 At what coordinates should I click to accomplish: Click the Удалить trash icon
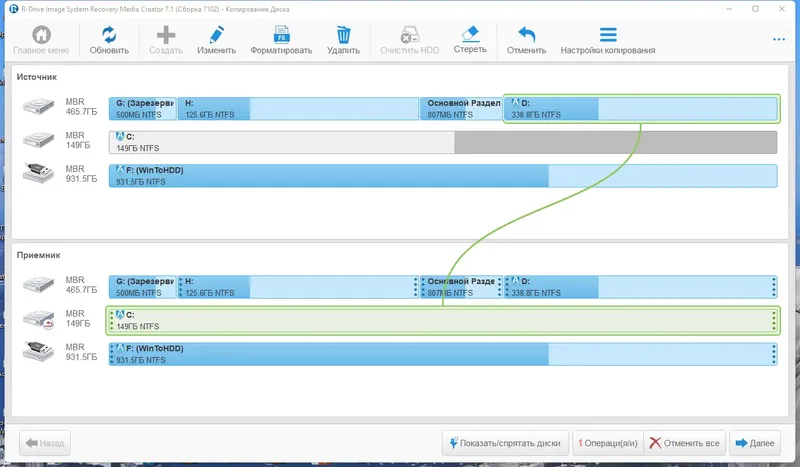click(x=343, y=35)
